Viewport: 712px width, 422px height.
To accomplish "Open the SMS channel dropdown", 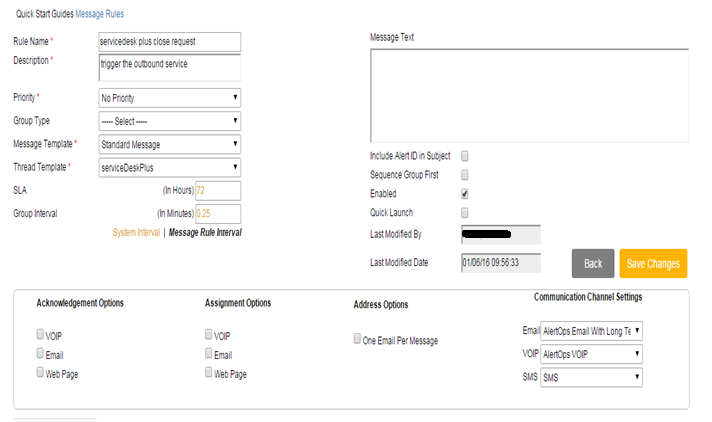I will (x=591, y=377).
